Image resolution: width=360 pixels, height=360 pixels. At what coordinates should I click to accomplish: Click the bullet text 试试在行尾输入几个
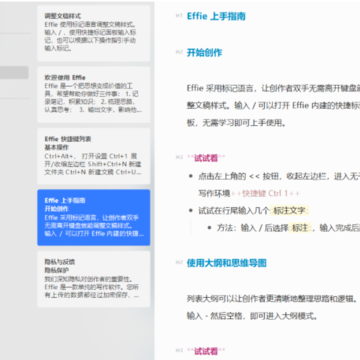tap(234, 211)
